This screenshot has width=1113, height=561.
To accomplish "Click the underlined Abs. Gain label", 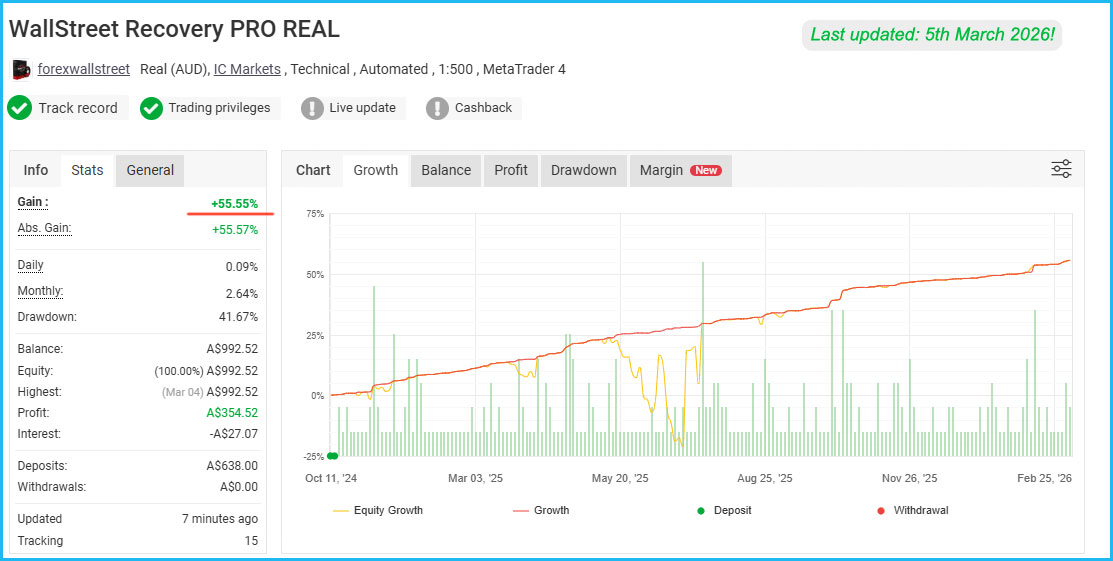I will pyautogui.click(x=45, y=228).
